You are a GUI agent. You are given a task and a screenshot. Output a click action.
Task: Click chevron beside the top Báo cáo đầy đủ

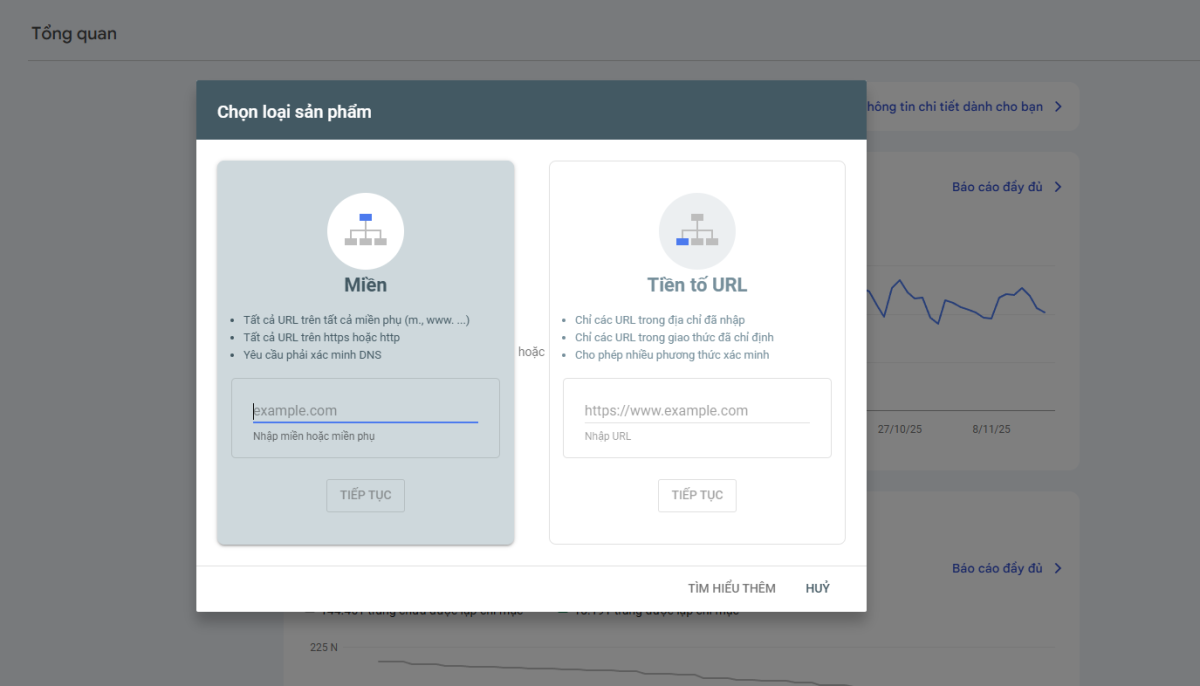point(1060,186)
